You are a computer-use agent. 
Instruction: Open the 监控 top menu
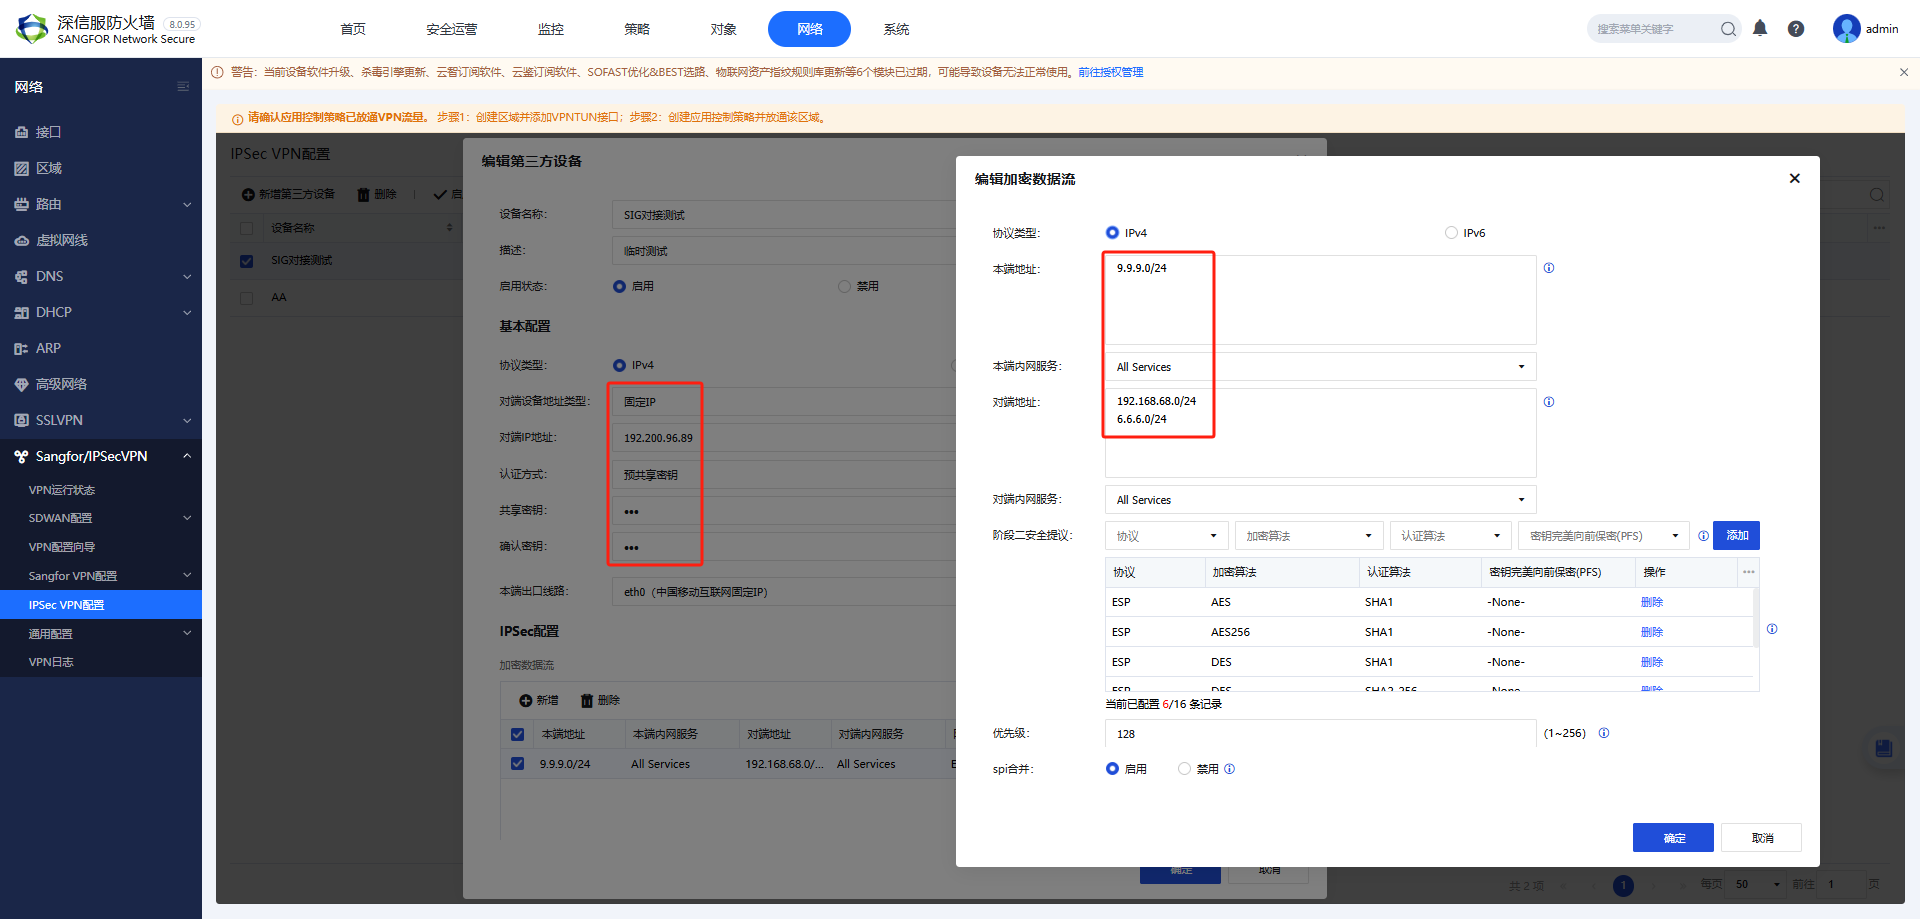(x=551, y=29)
